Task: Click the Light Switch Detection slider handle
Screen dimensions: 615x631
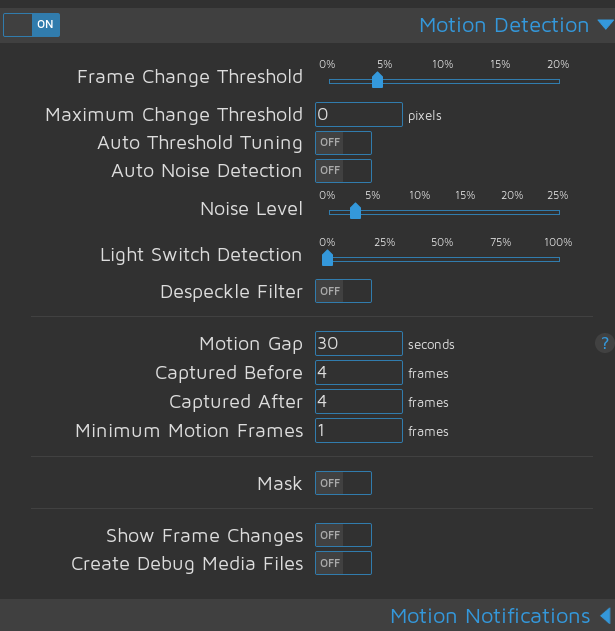Action: [x=328, y=258]
